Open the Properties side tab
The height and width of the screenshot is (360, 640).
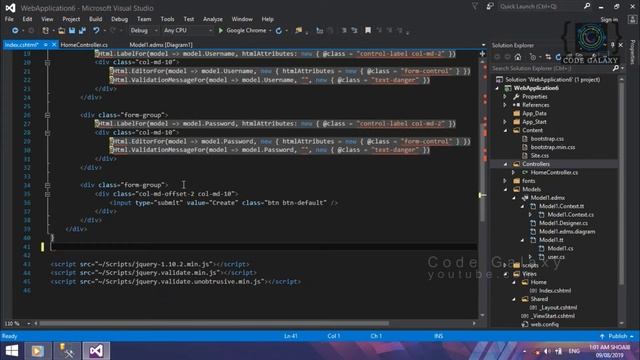click(632, 52)
